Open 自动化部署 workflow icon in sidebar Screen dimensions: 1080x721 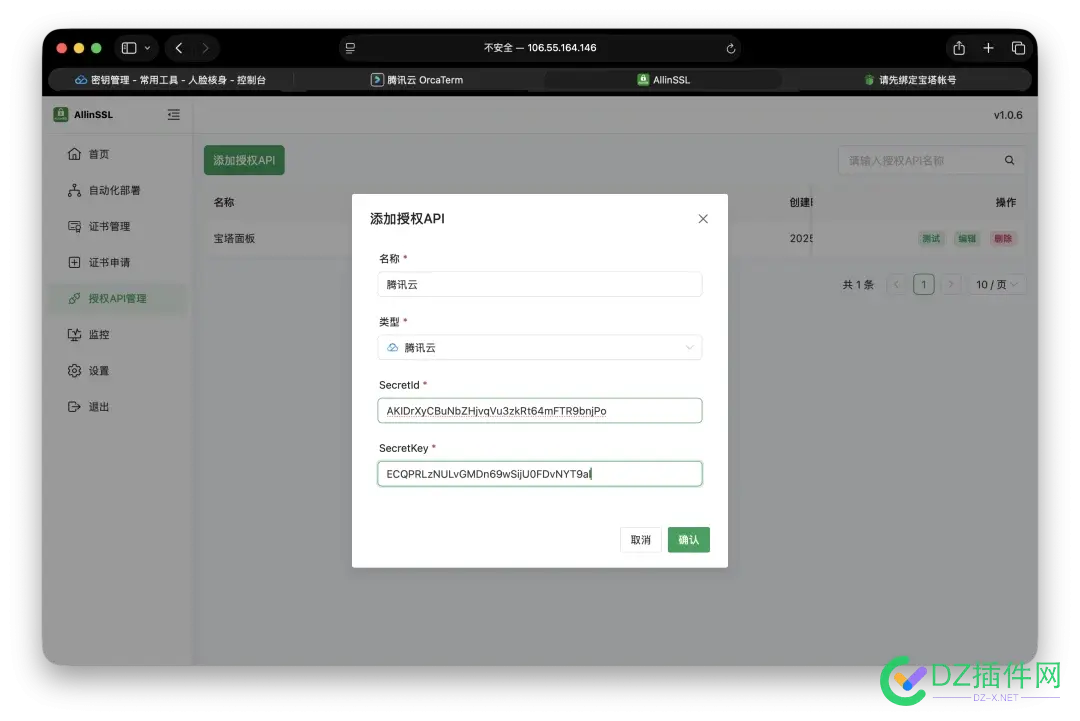[x=74, y=190]
